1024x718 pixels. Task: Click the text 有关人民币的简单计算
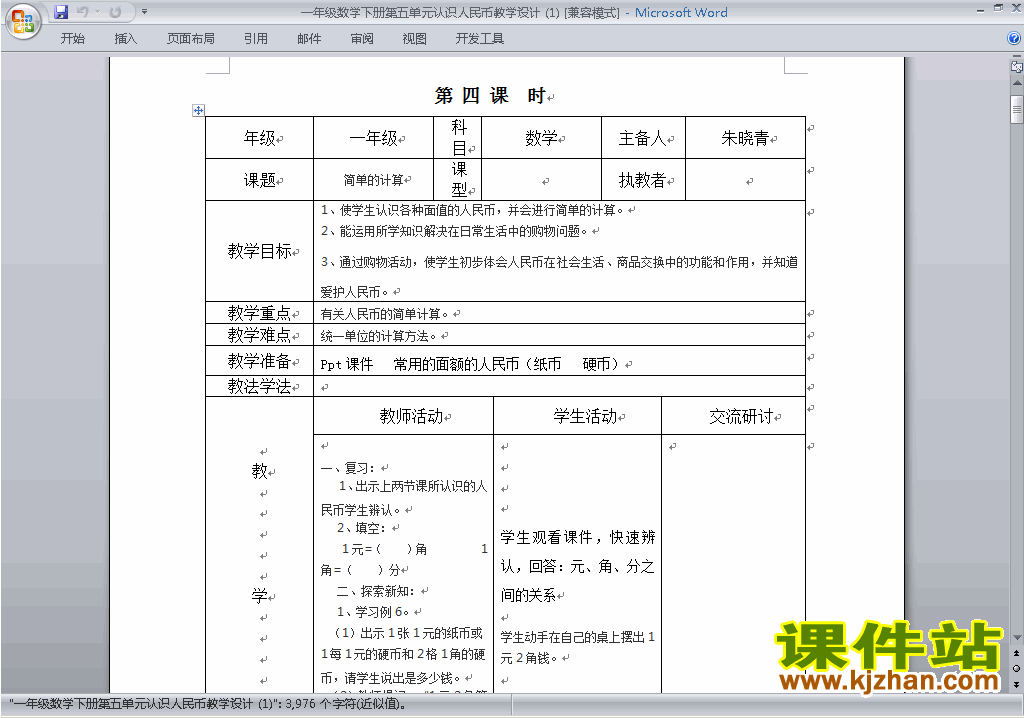coord(384,314)
